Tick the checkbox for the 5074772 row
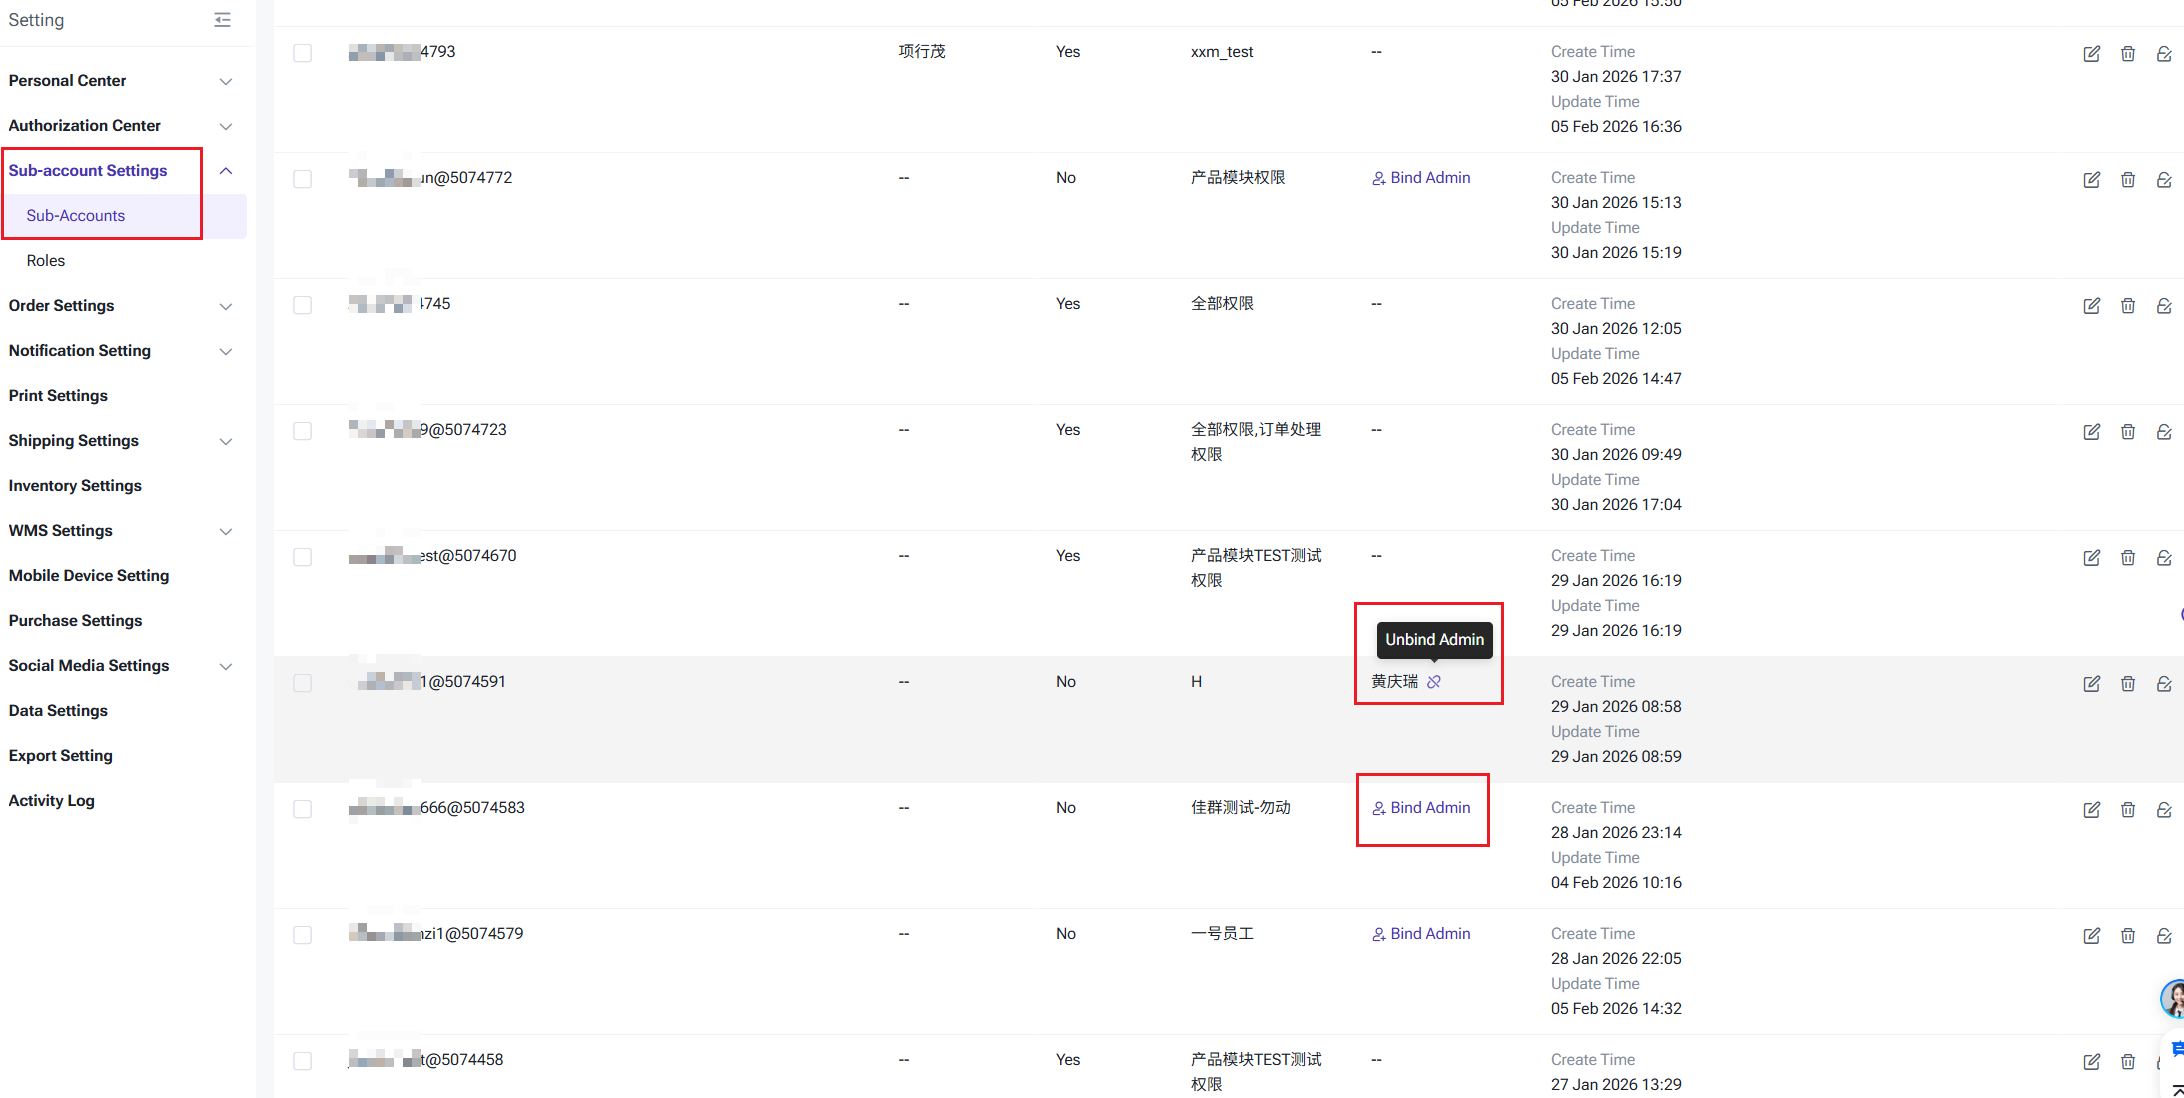The width and height of the screenshot is (2184, 1098). [x=302, y=179]
